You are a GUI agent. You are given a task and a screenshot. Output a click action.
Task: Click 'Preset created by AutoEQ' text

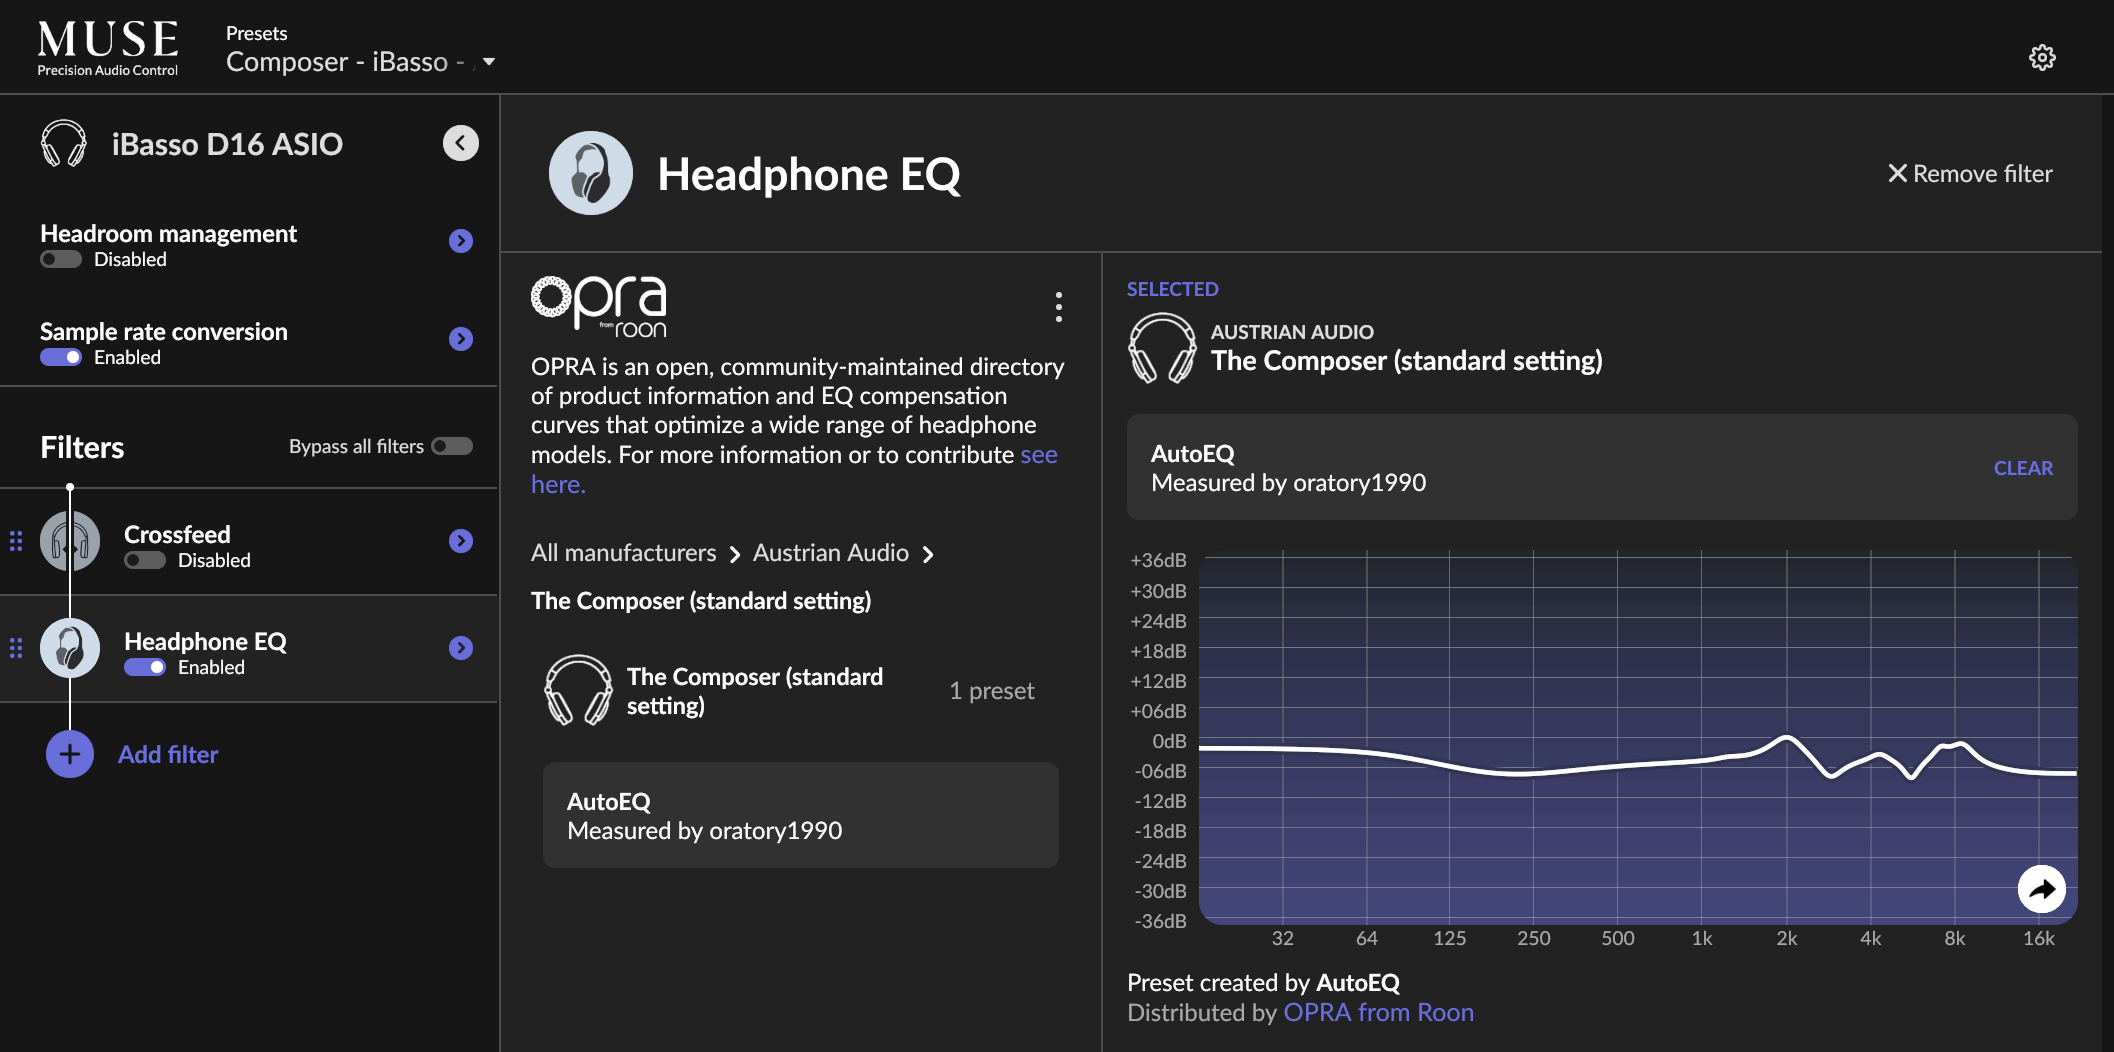coord(1263,982)
